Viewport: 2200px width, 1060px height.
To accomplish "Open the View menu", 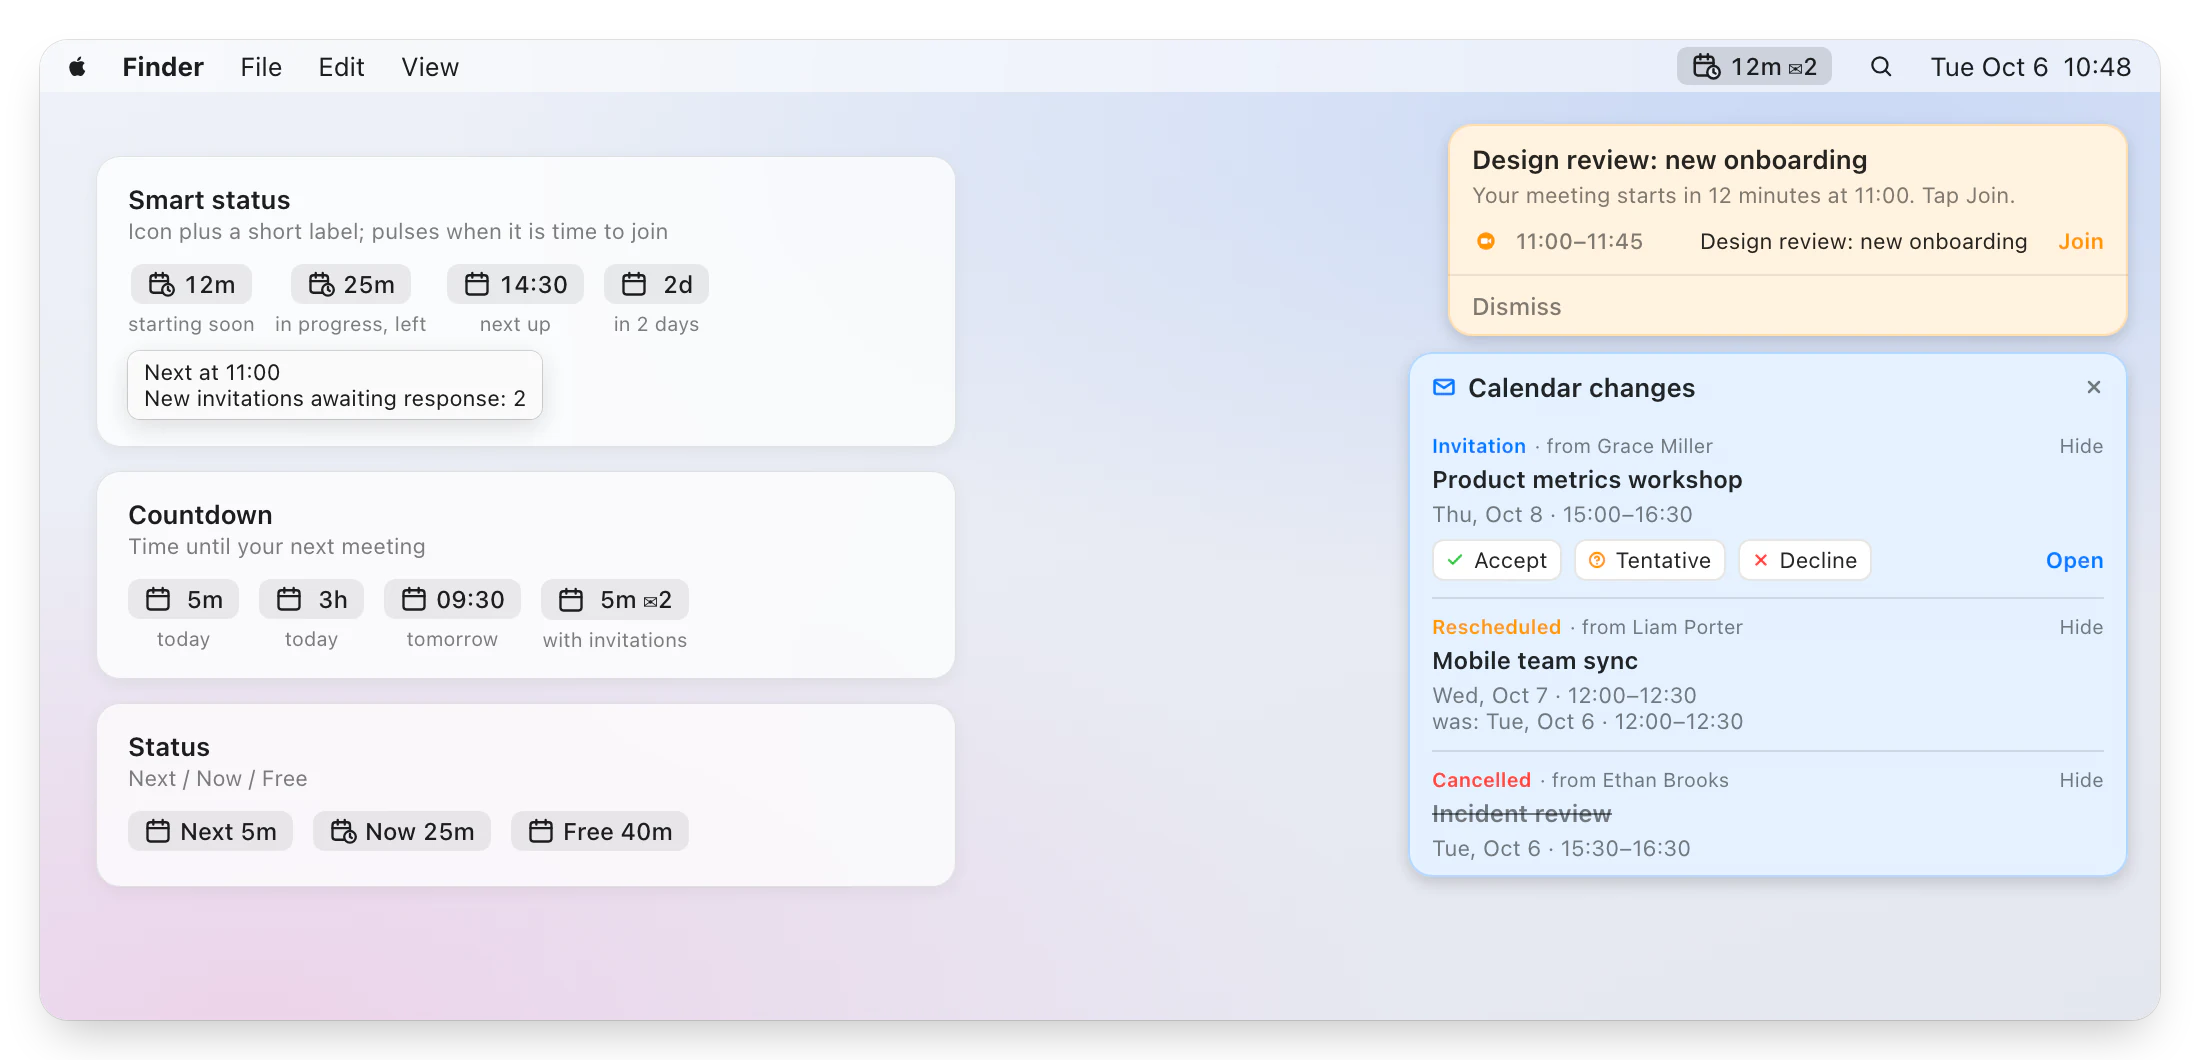I will coord(430,67).
